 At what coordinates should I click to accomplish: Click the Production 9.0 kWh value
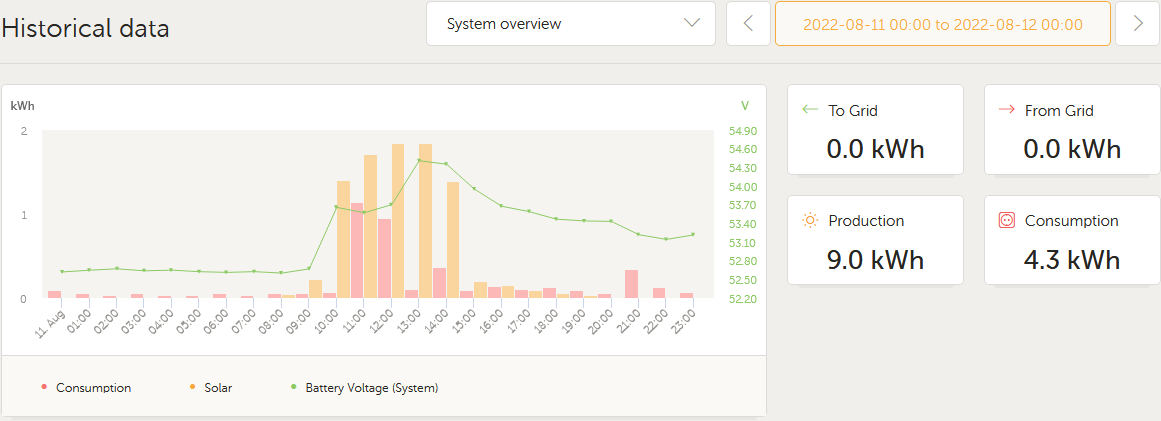tap(875, 260)
